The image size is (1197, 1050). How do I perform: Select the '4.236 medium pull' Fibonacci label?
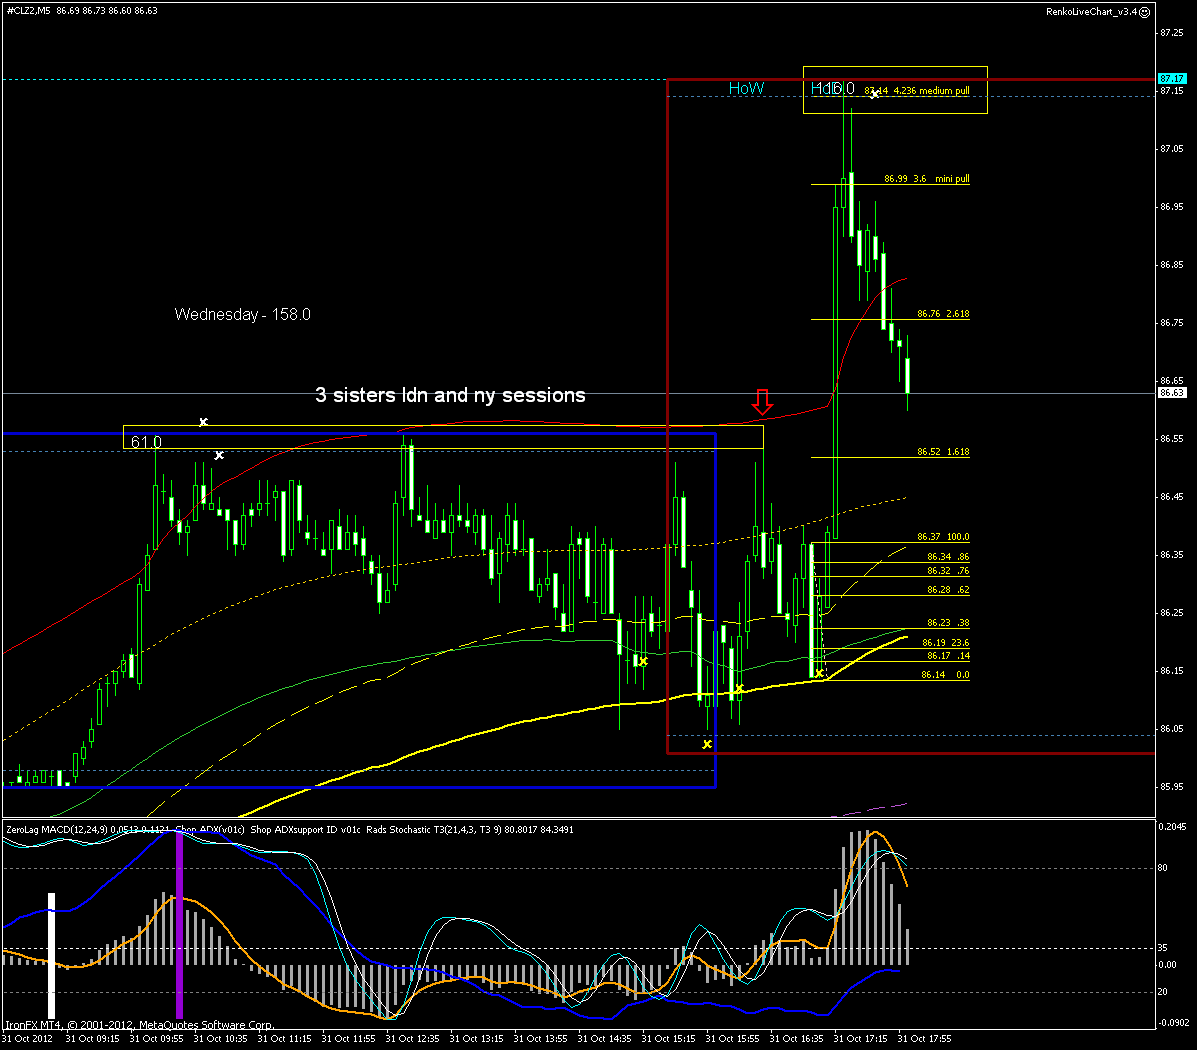931,91
